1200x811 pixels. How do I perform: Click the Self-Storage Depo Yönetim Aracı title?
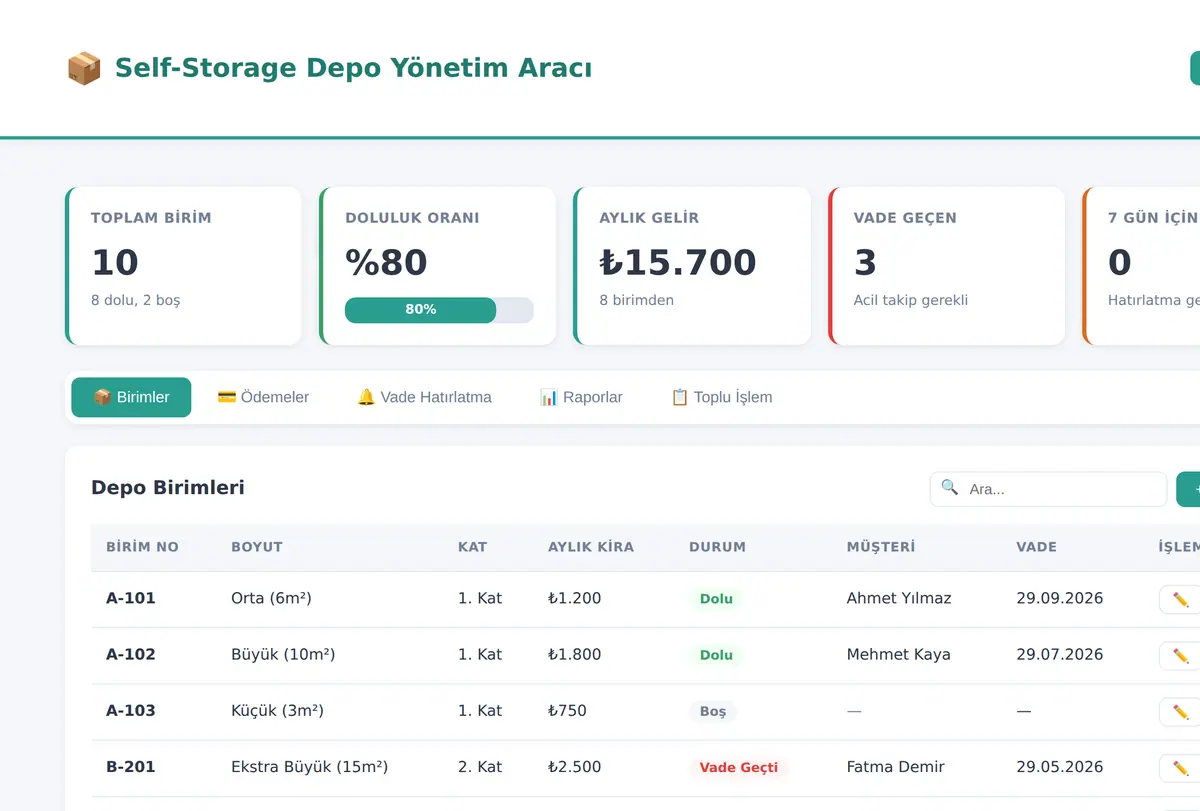pos(353,68)
